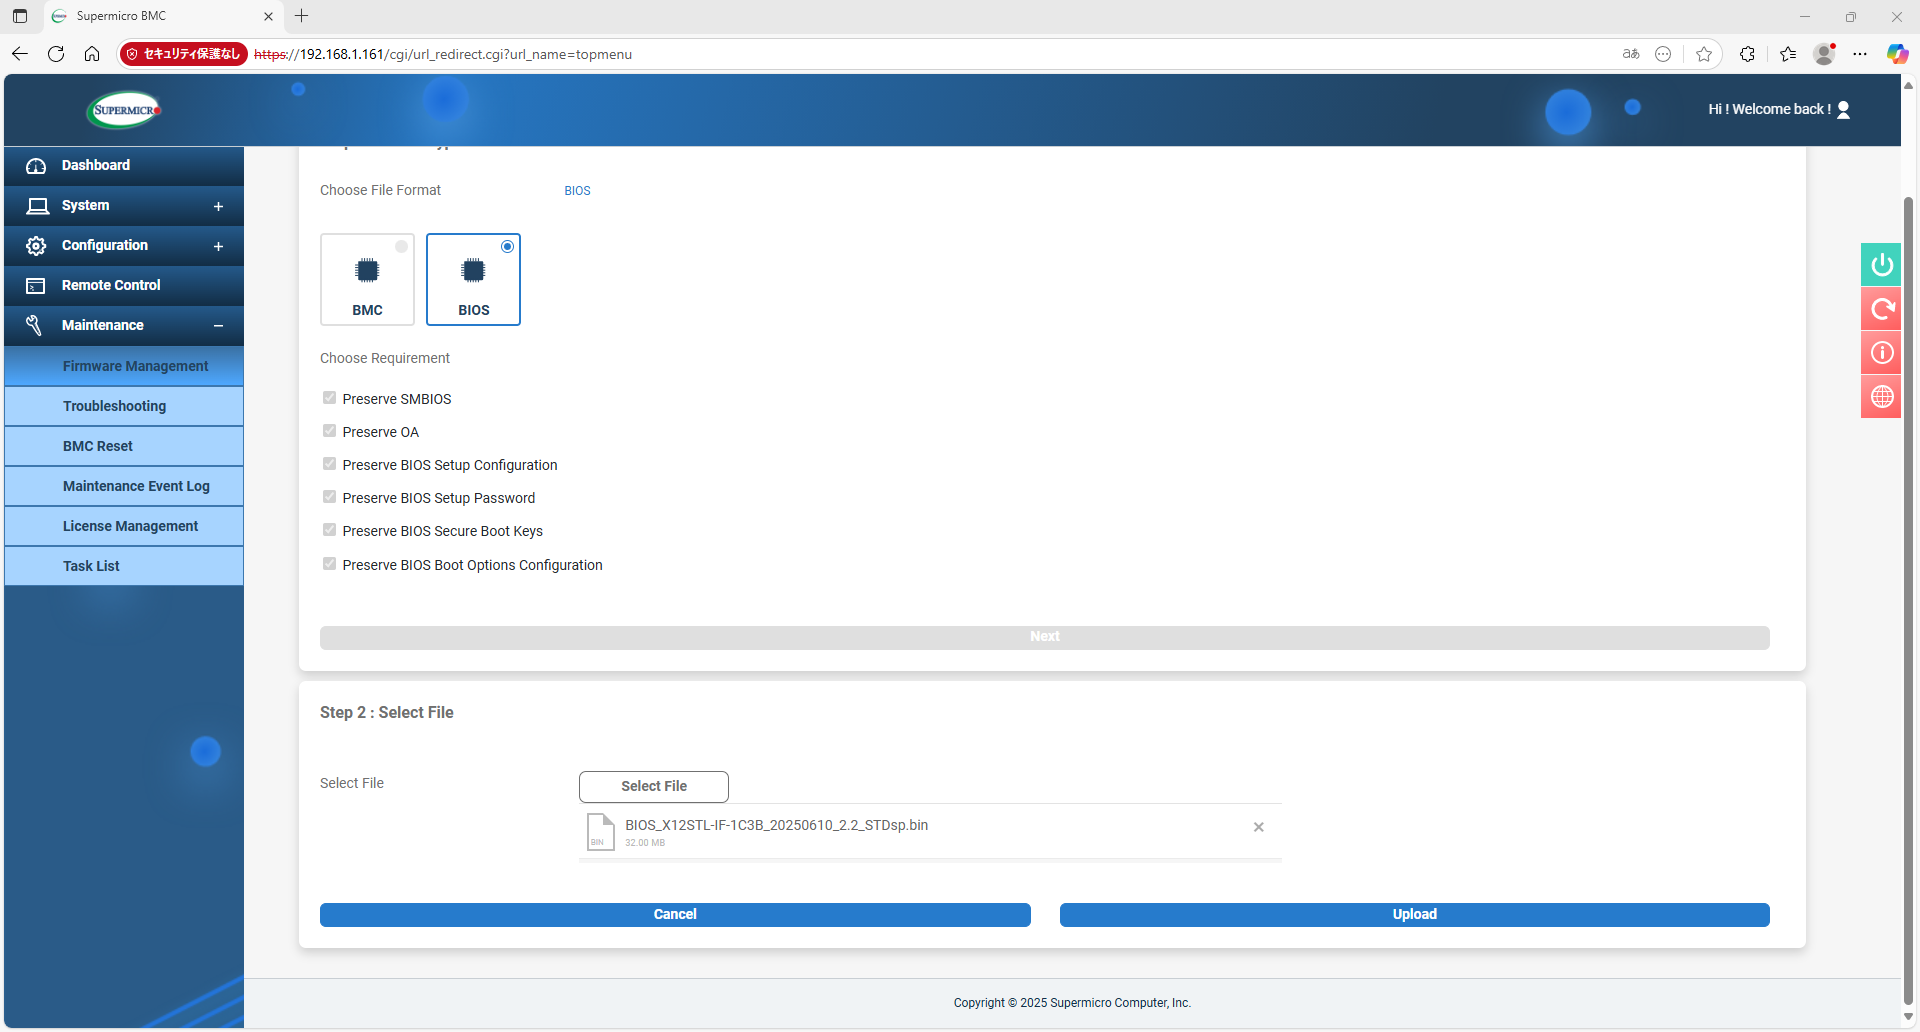Screen dimensions: 1920x1032
Task: Open the Task List menu item
Action: 92,566
